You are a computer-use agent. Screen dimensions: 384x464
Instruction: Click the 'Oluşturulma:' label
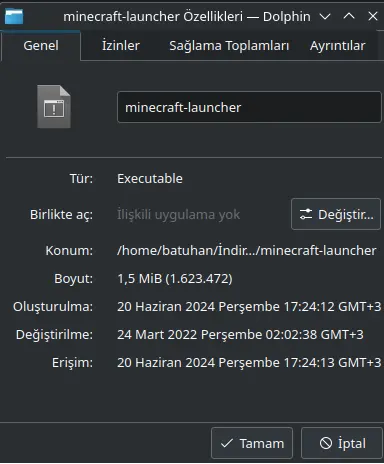(53, 306)
